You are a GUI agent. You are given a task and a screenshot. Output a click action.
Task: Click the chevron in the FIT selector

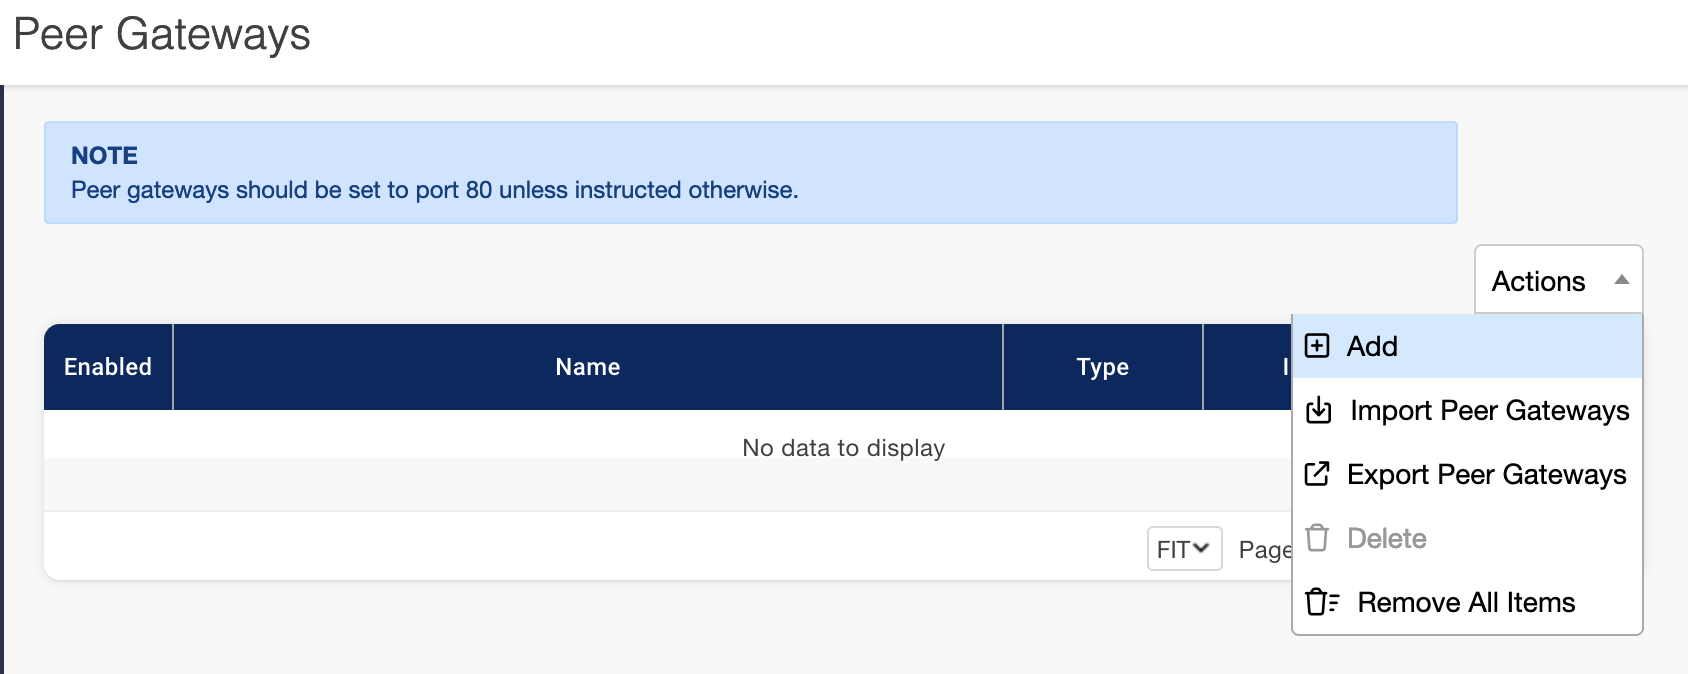tap(1202, 548)
